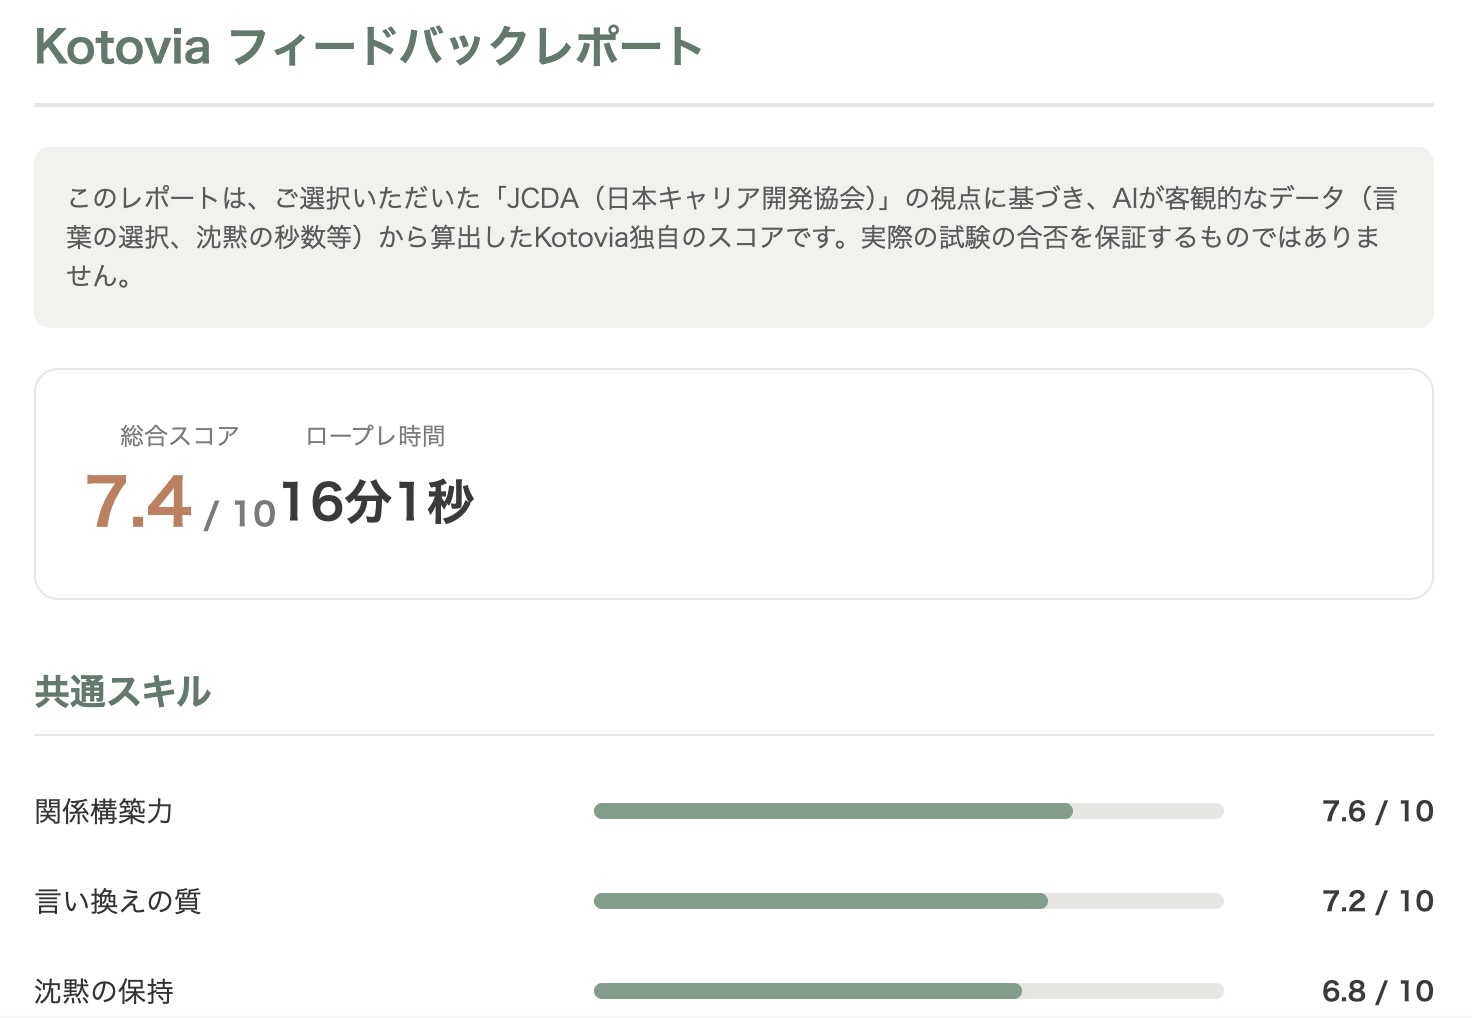The width and height of the screenshot is (1472, 1018).
Task: Click the / 10 denominator next to 7.4
Action: 240,510
